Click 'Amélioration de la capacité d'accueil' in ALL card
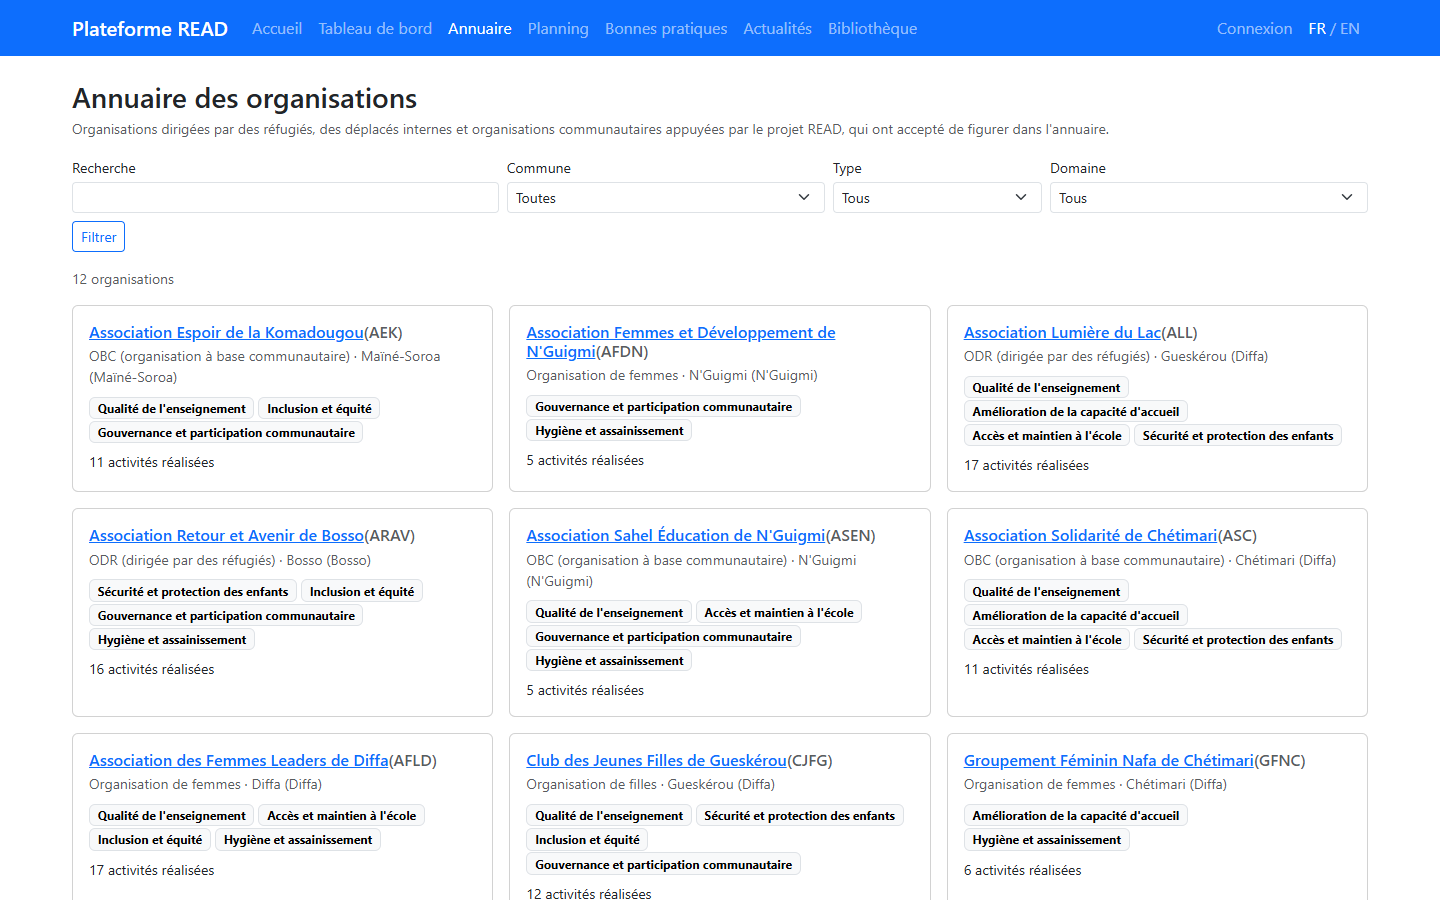Viewport: 1440px width, 900px height. coord(1076,411)
